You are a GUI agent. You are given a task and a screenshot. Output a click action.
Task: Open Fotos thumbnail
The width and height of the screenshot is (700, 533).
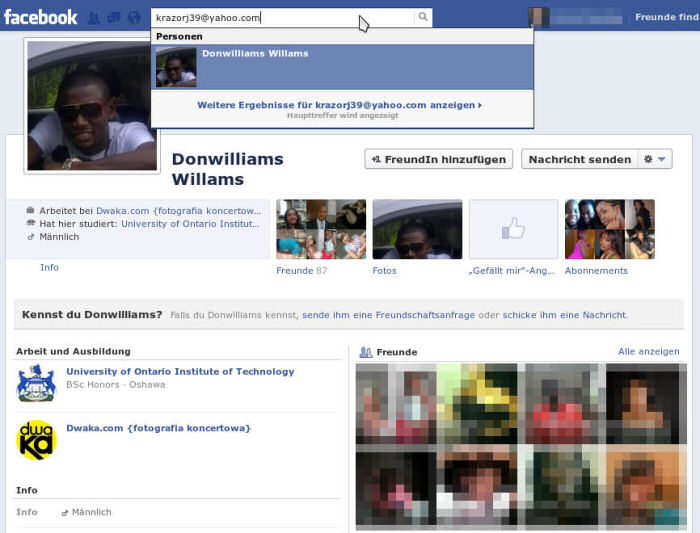[417, 229]
